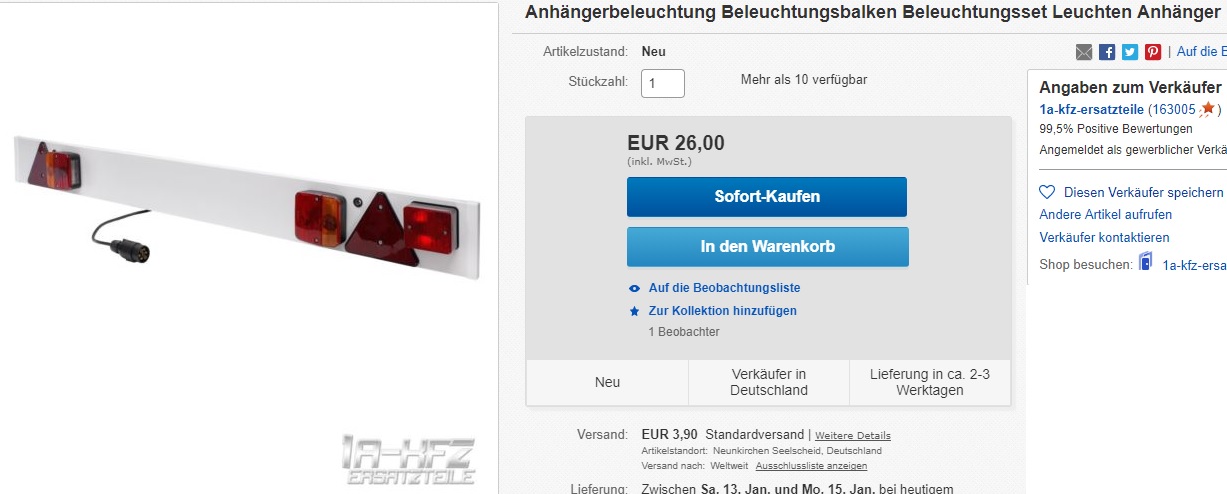Add item with In den Warenkorb

(768, 247)
